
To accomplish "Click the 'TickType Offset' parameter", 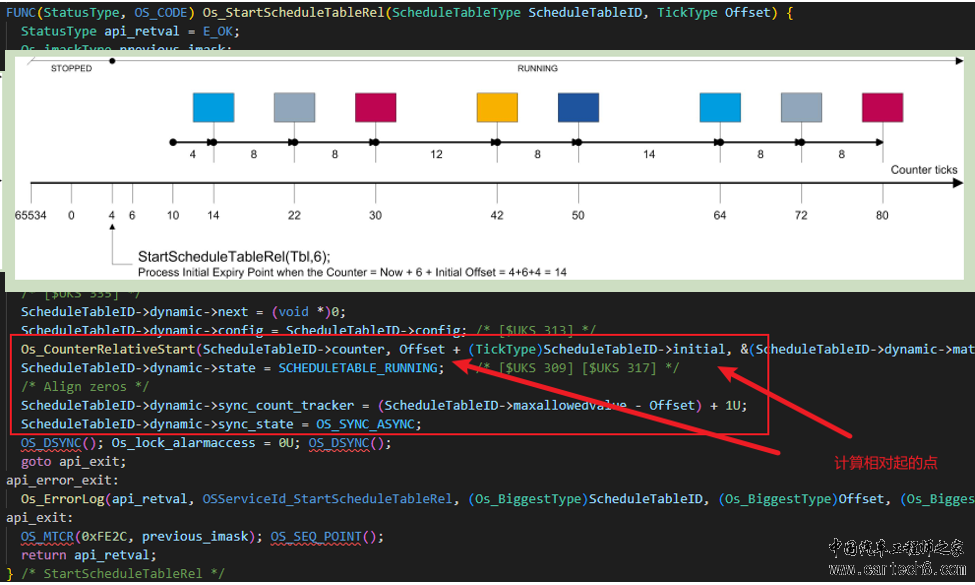I will coord(714,12).
